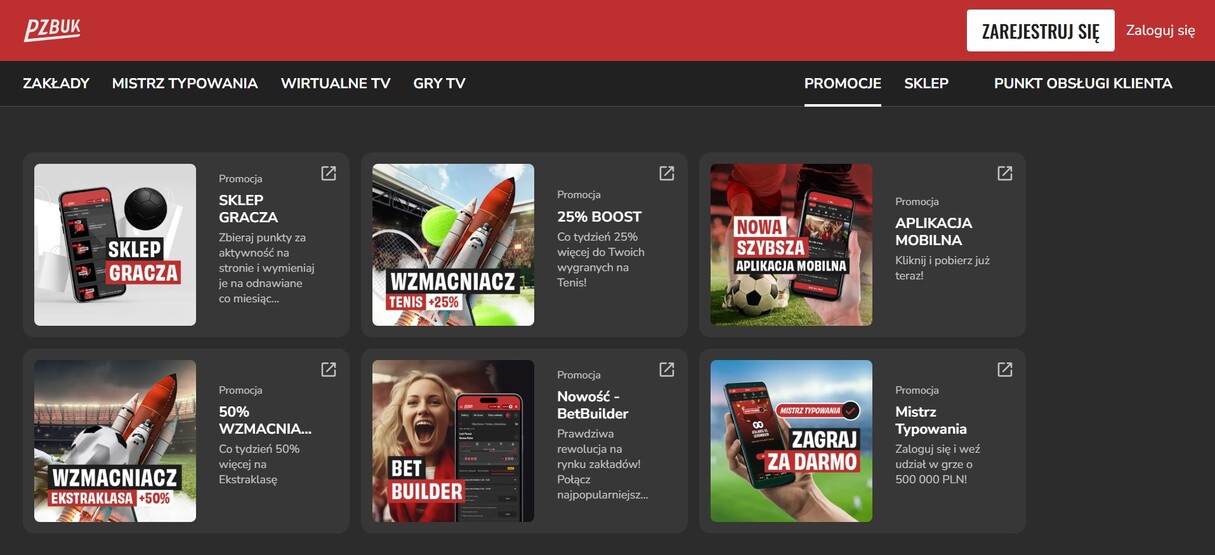
Task: Click the APLIKACJA MOBILNA card title
Action: click(933, 232)
